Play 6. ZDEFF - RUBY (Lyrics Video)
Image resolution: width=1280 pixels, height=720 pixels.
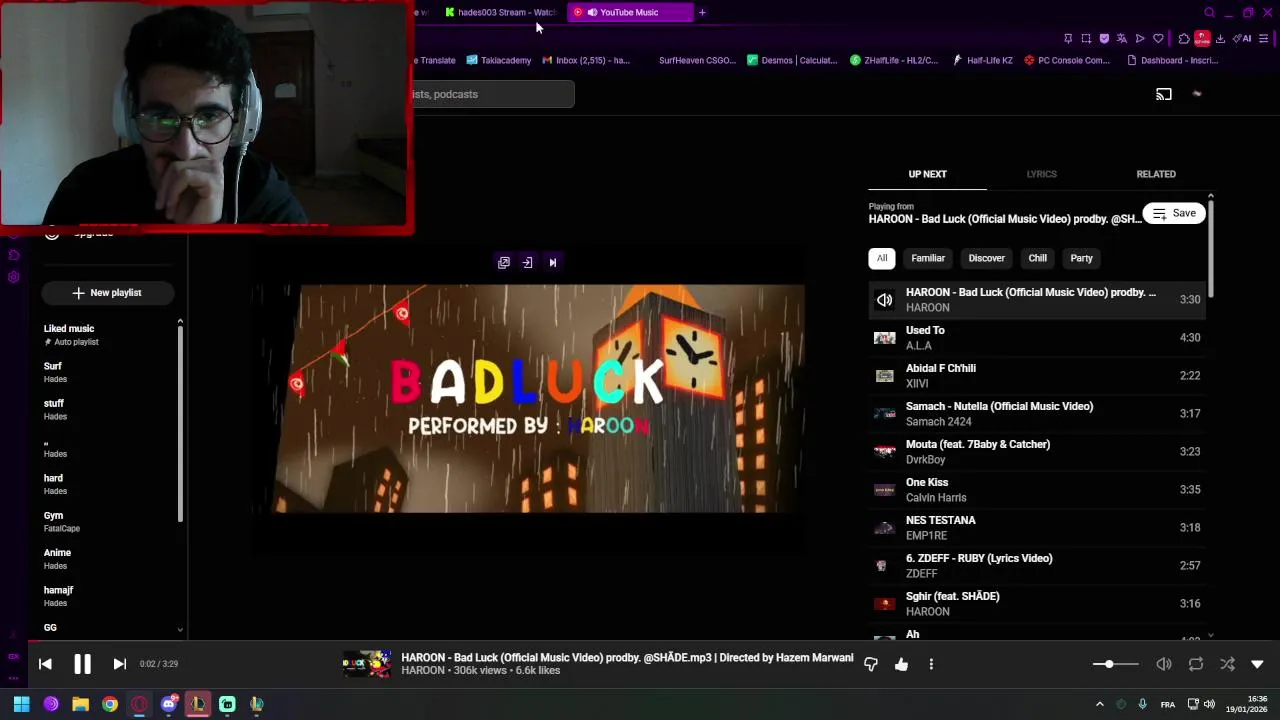pos(1037,566)
